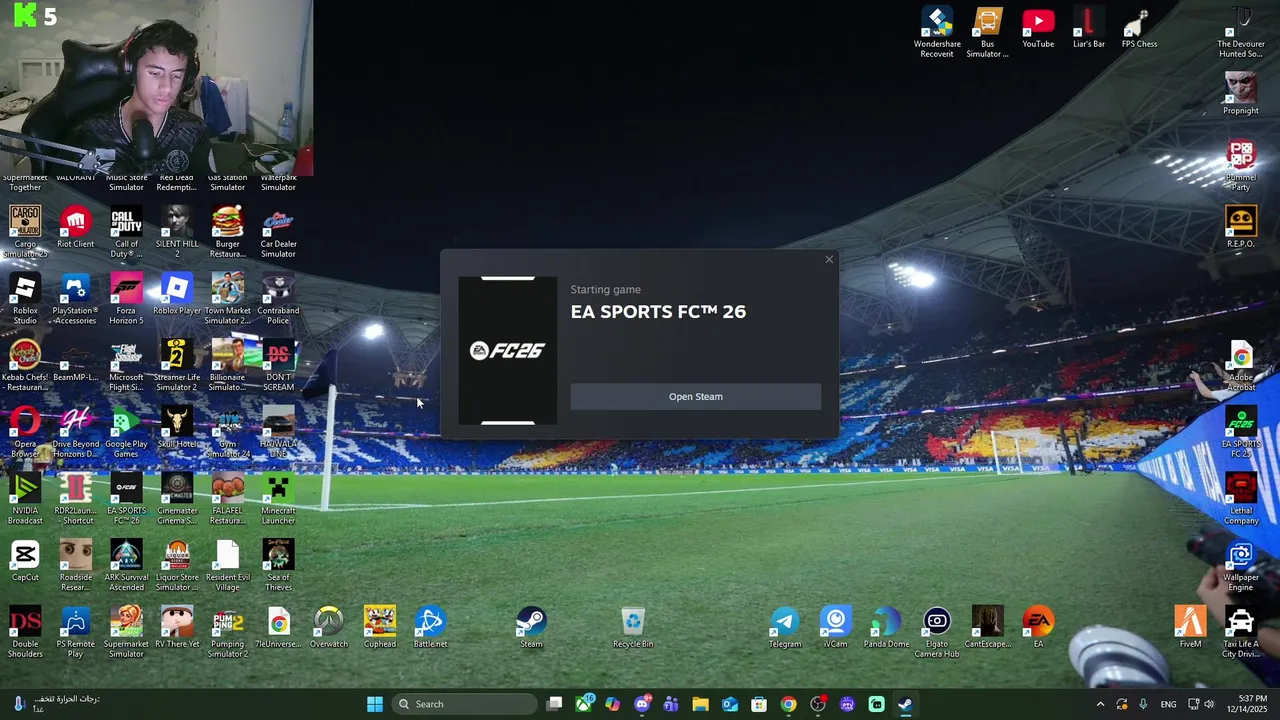This screenshot has height=720, width=1280.
Task: Open File Explorer from the taskbar
Action: point(700,704)
